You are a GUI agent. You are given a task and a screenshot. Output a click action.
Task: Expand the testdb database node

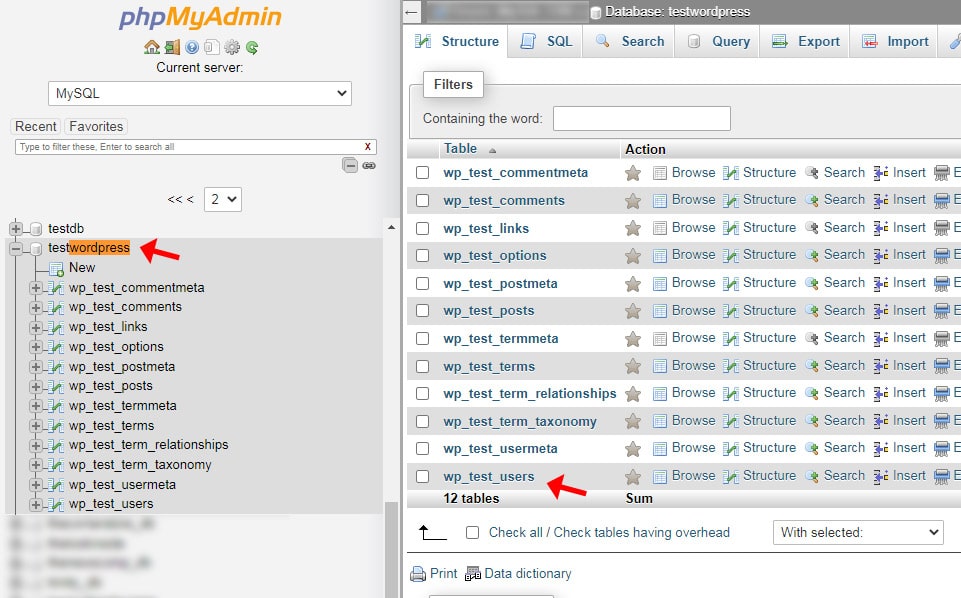point(16,229)
